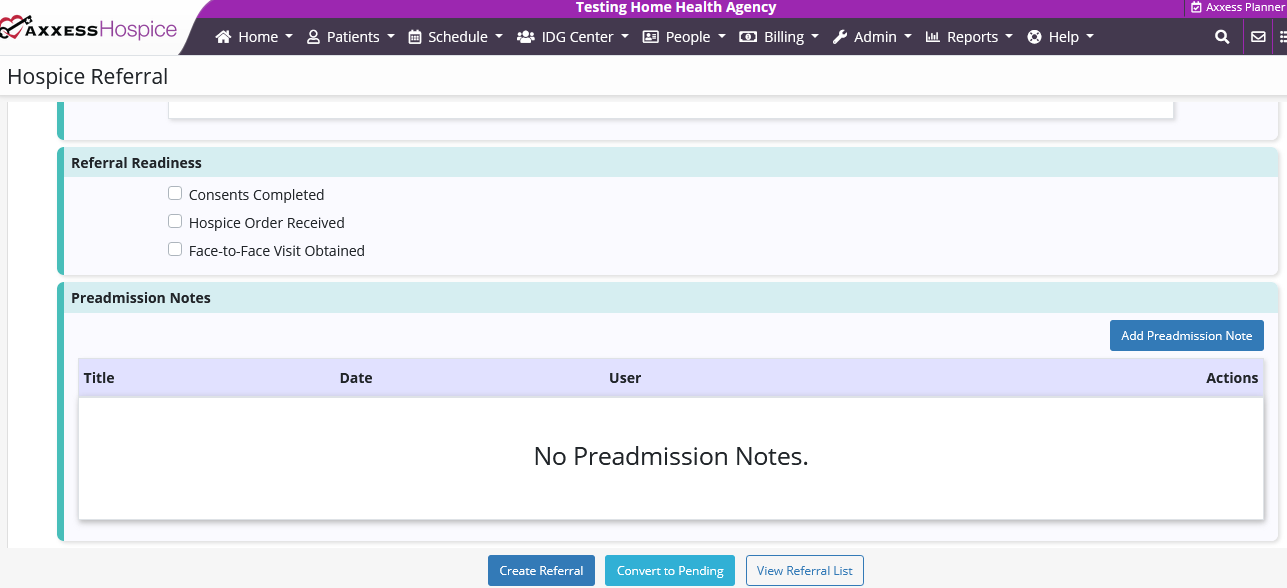Click the search magnifier icon
Screen dimensions: 1287x588
coord(1222,37)
